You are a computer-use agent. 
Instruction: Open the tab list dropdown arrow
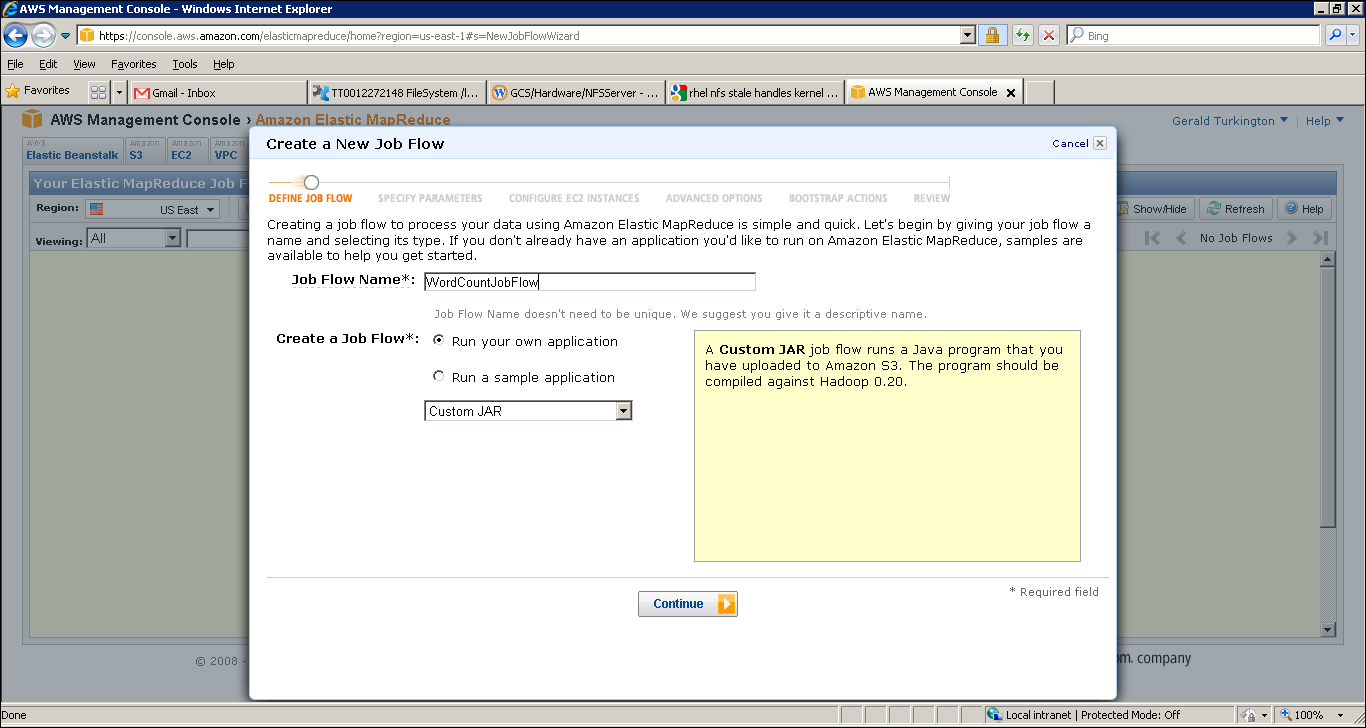pos(119,92)
